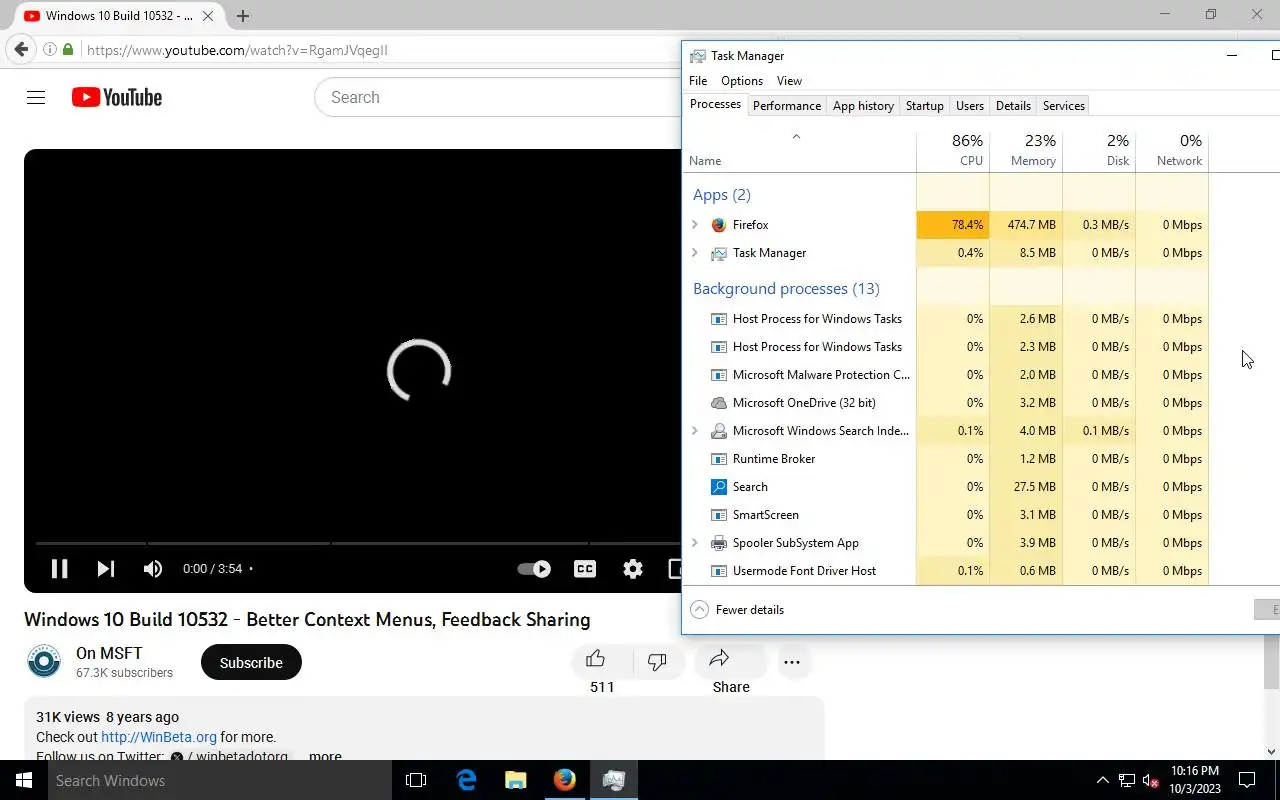The width and height of the screenshot is (1280, 800).
Task: Seek on the video progress bar
Action: click(358, 543)
